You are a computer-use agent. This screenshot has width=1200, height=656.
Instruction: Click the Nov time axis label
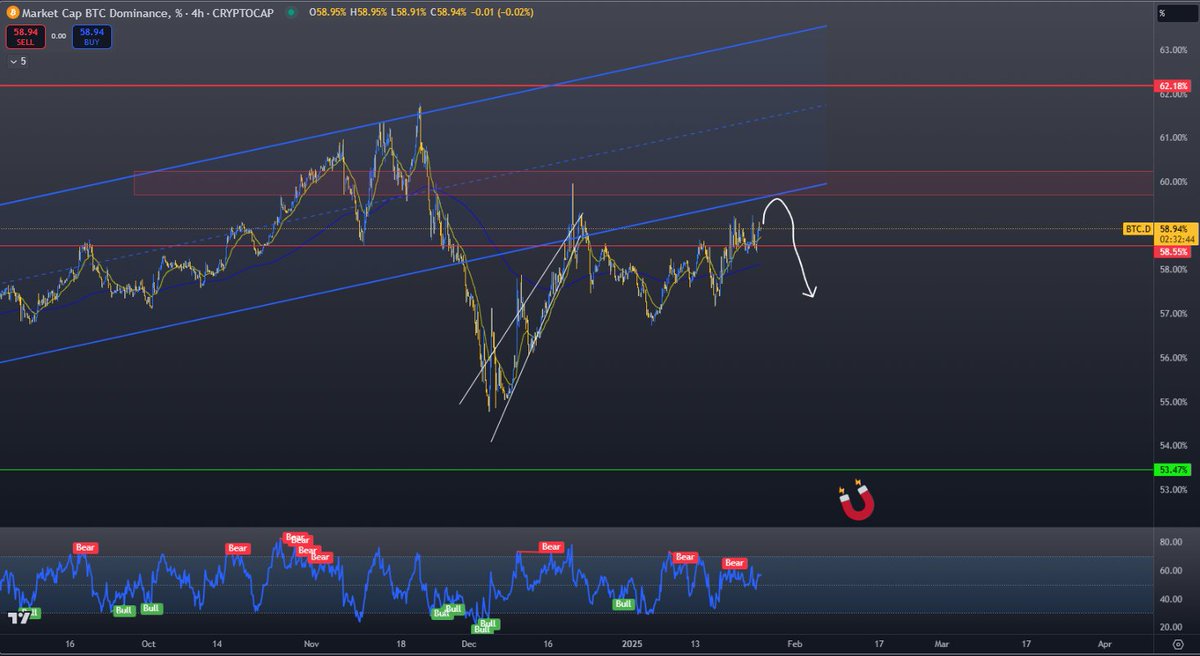click(x=311, y=645)
